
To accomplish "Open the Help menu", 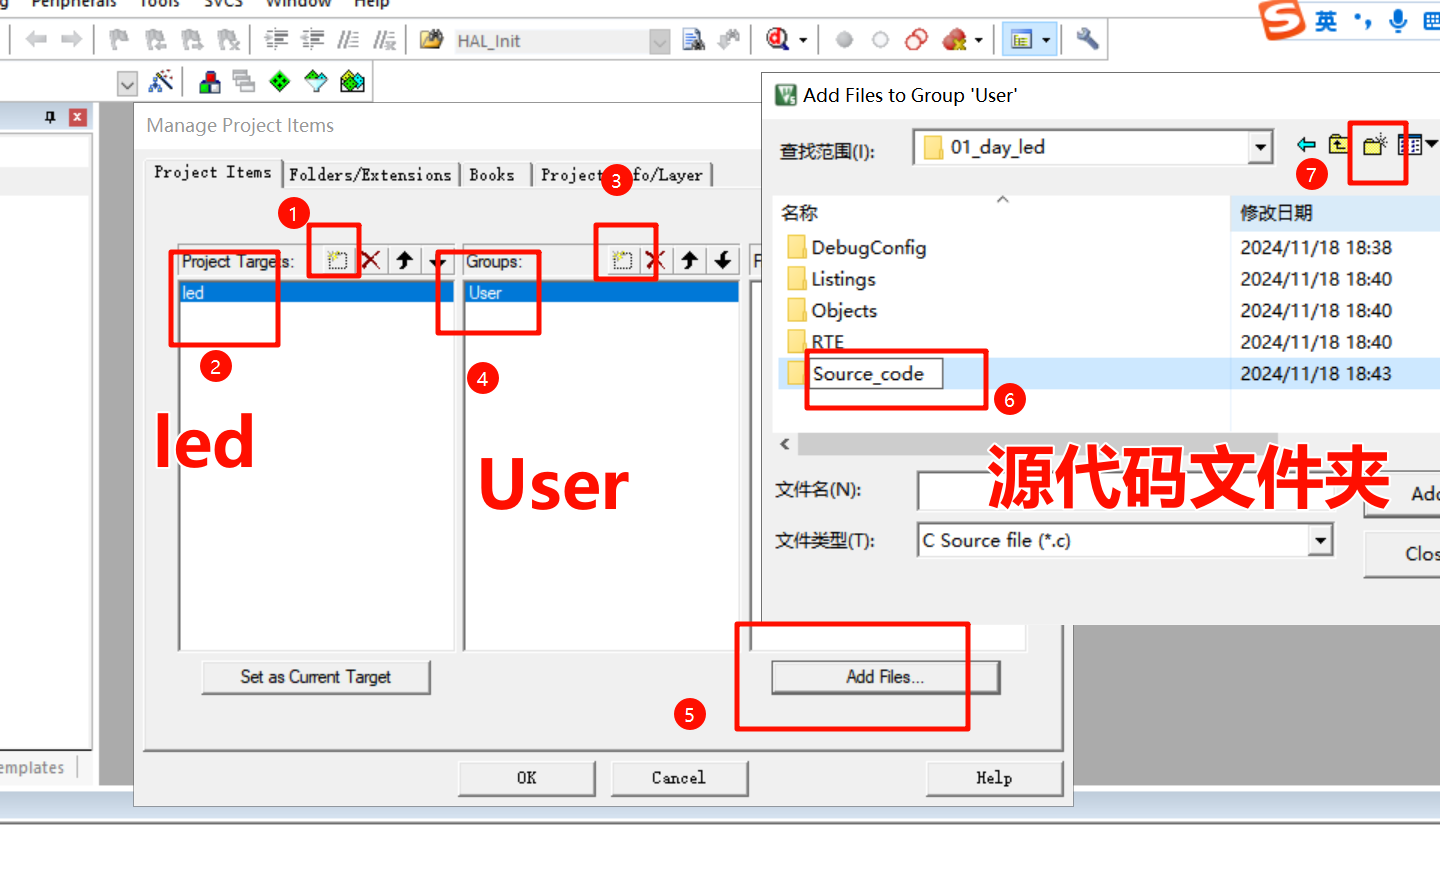I will tap(371, 4).
